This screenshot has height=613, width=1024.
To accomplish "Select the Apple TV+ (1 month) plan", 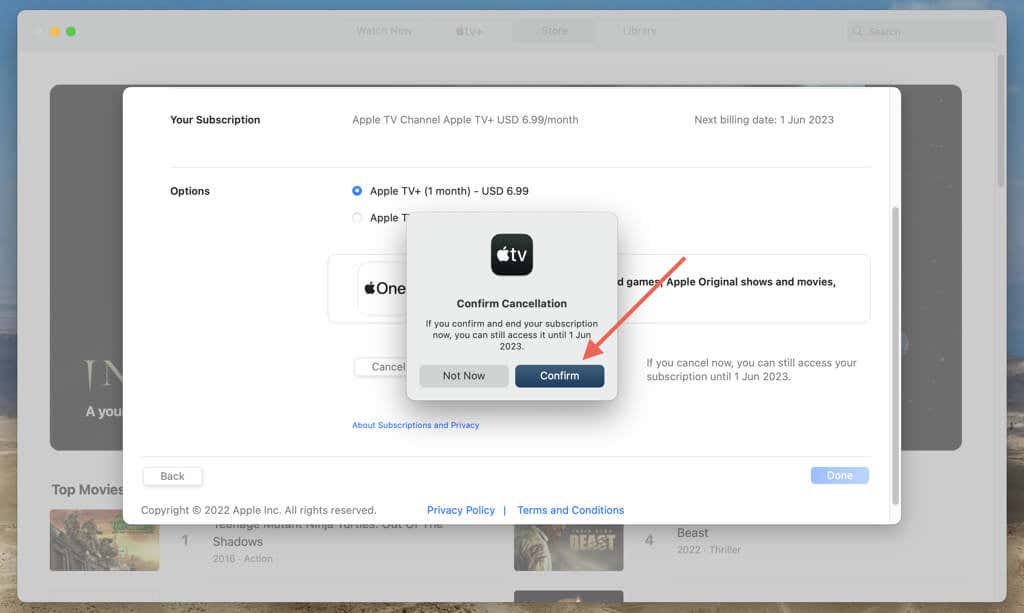I will tap(357, 191).
